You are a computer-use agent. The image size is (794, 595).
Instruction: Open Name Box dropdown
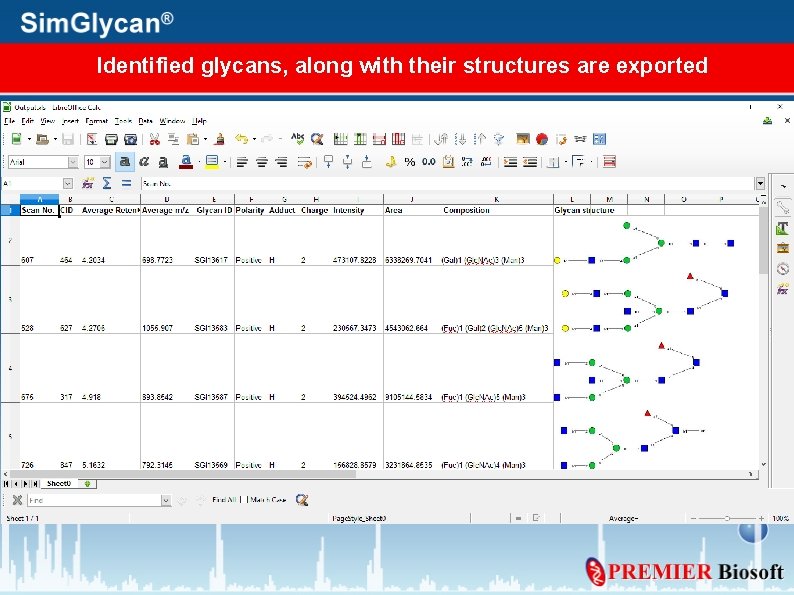[x=68, y=183]
